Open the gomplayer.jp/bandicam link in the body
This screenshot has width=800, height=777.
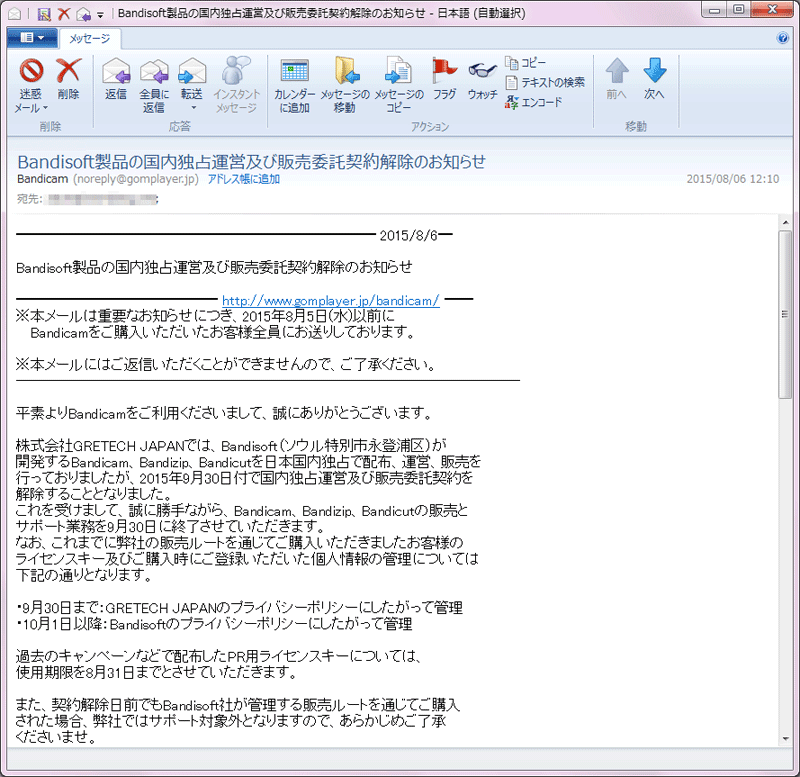tap(331, 301)
